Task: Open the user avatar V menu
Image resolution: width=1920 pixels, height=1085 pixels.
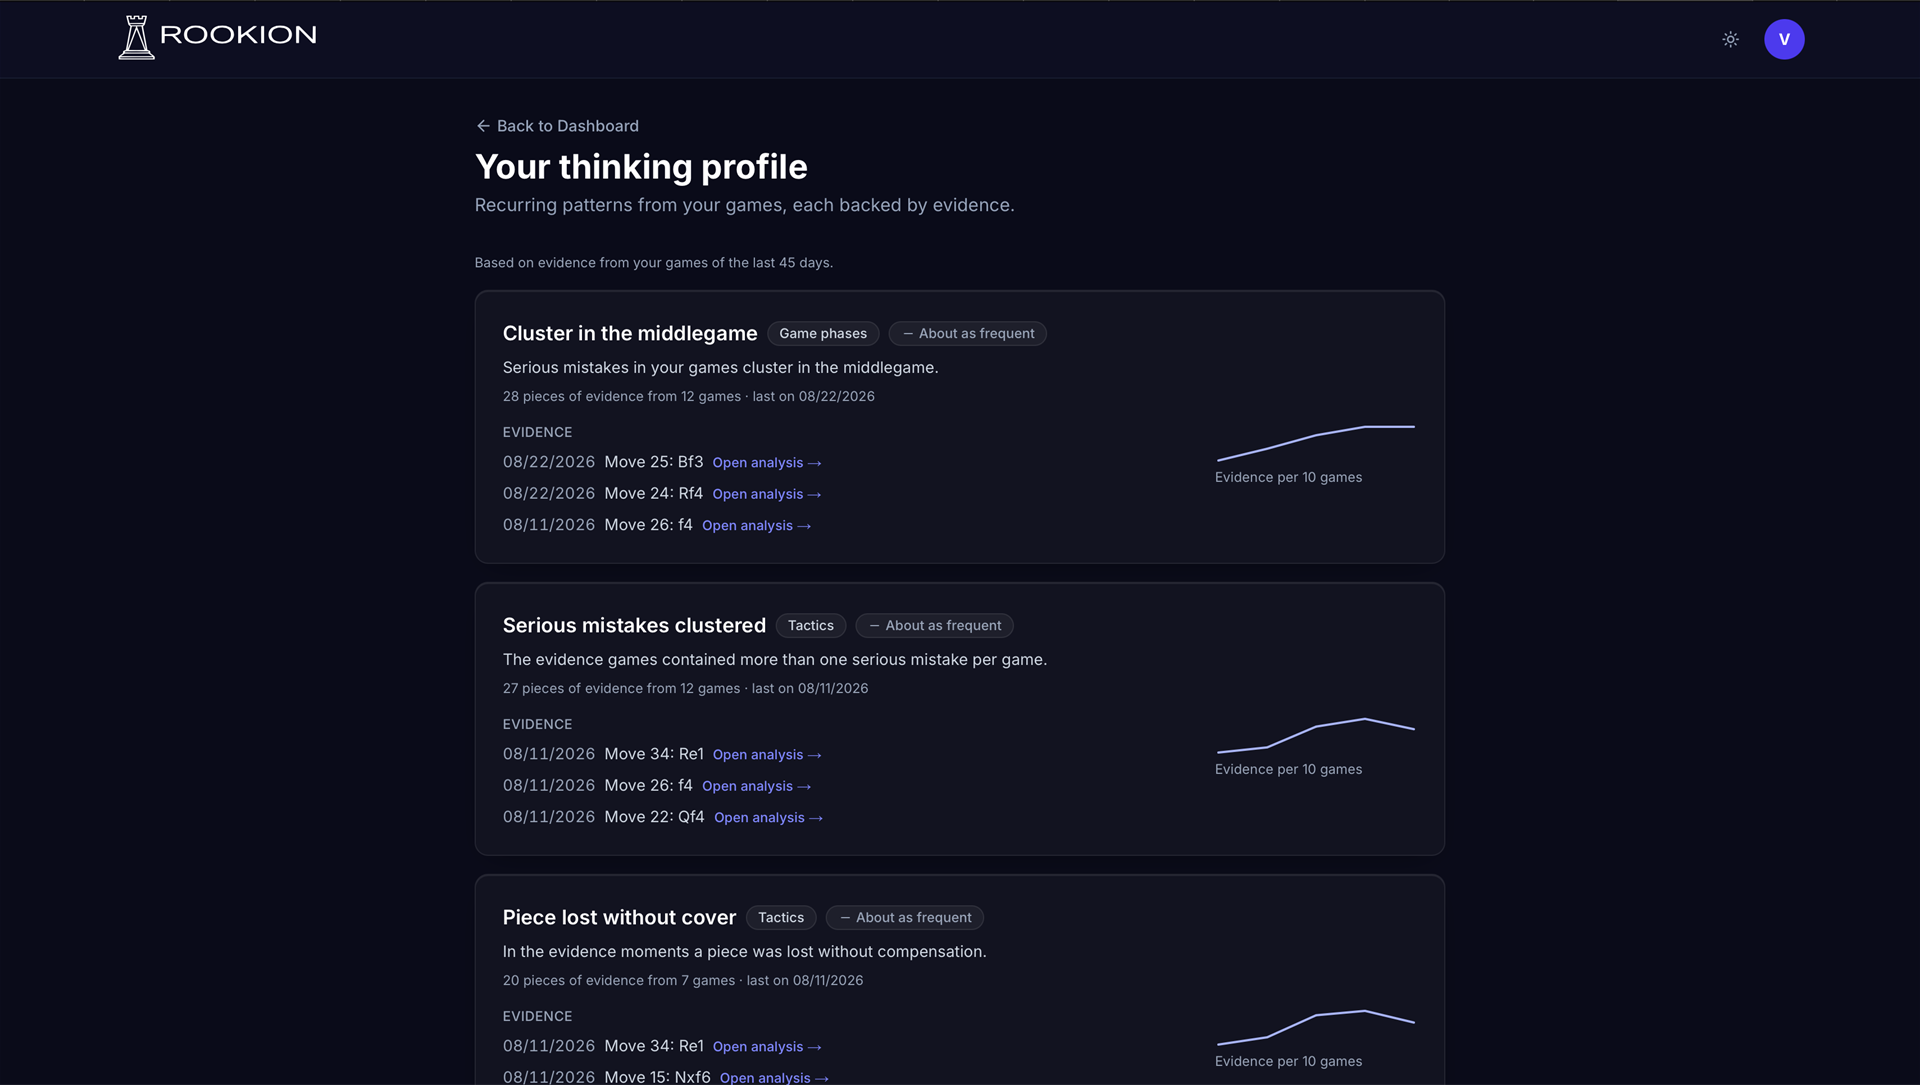Action: pos(1784,39)
